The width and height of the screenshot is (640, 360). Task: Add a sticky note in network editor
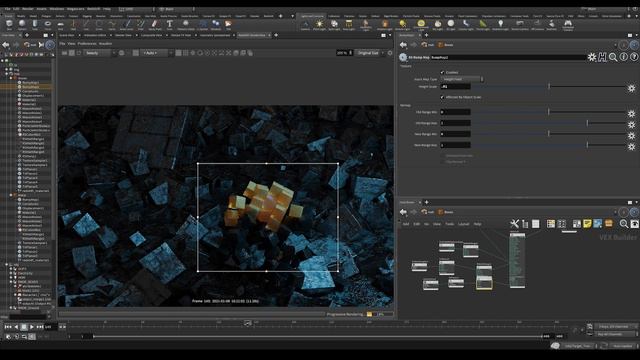click(x=587, y=223)
